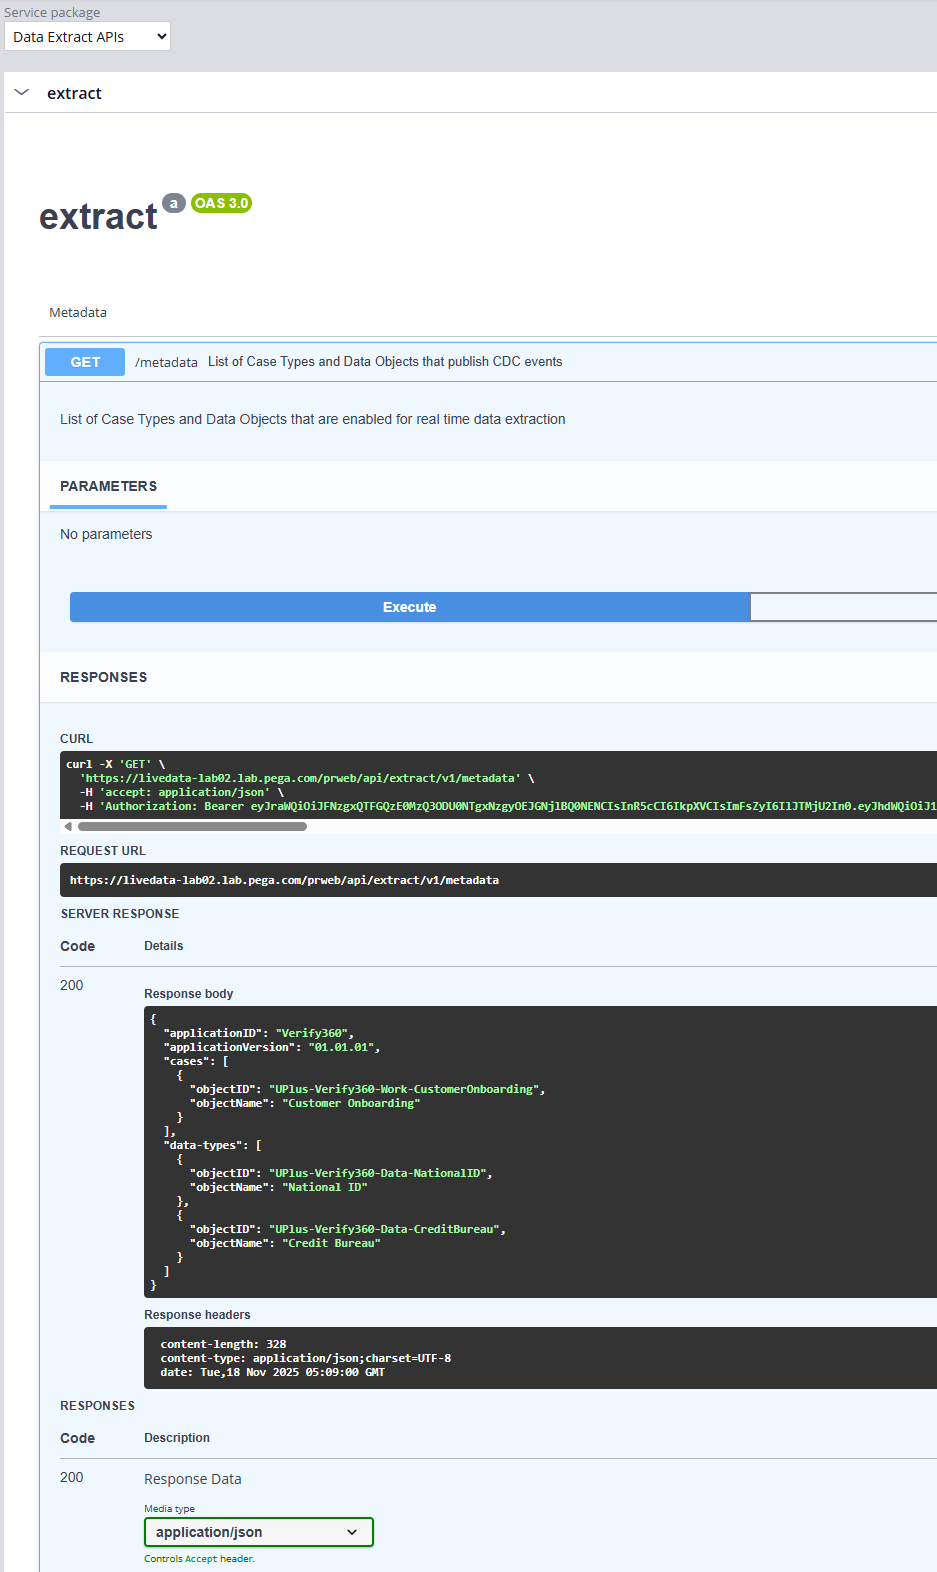Image resolution: width=937 pixels, height=1572 pixels.
Task: Click the Request URL code box
Action: 498,880
